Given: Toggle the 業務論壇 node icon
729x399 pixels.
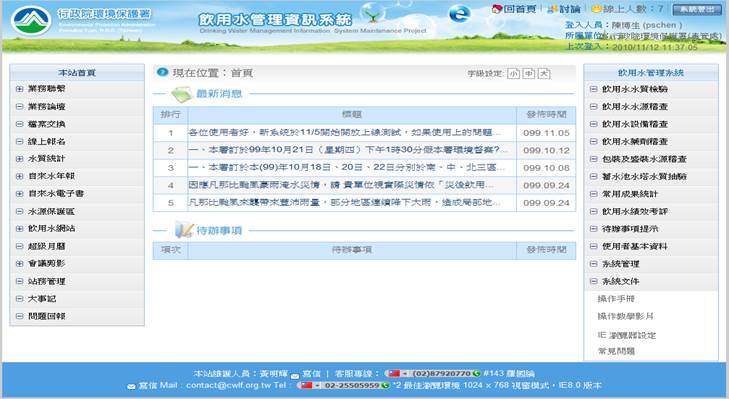Looking at the screenshot, I should click(x=20, y=106).
